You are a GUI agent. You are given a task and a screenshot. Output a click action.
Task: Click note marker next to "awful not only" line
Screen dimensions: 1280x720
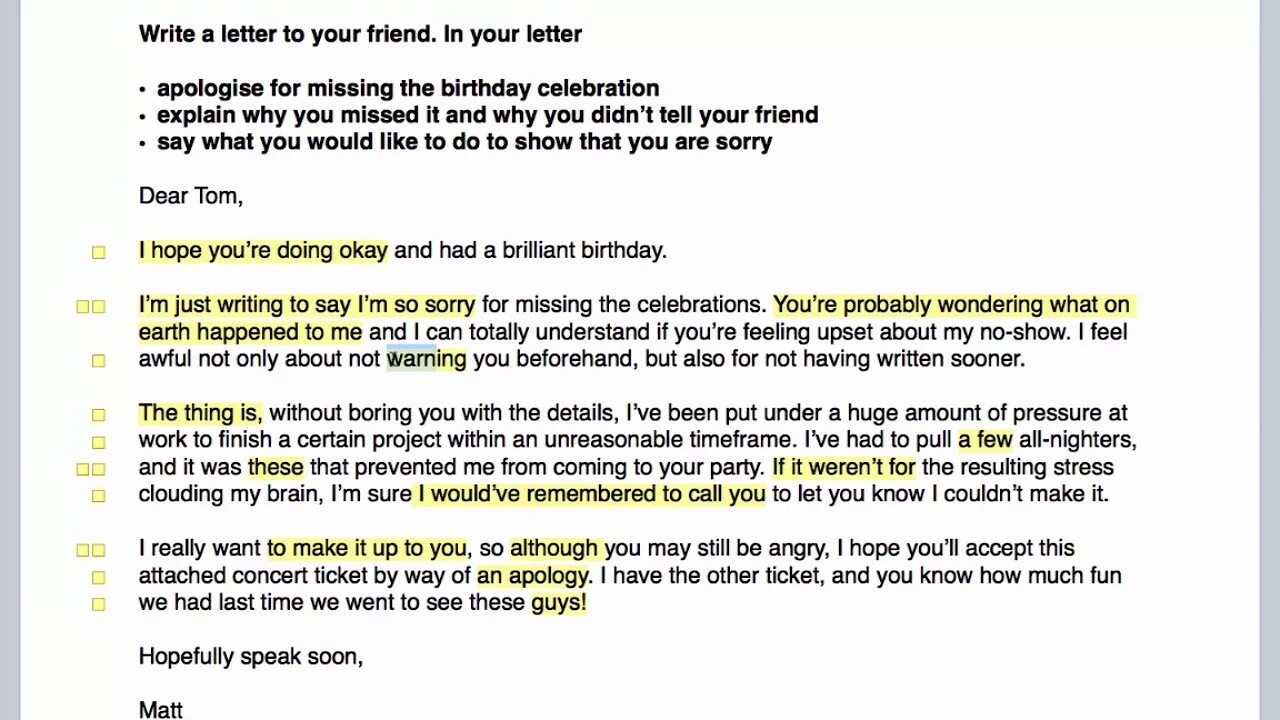coord(98,360)
